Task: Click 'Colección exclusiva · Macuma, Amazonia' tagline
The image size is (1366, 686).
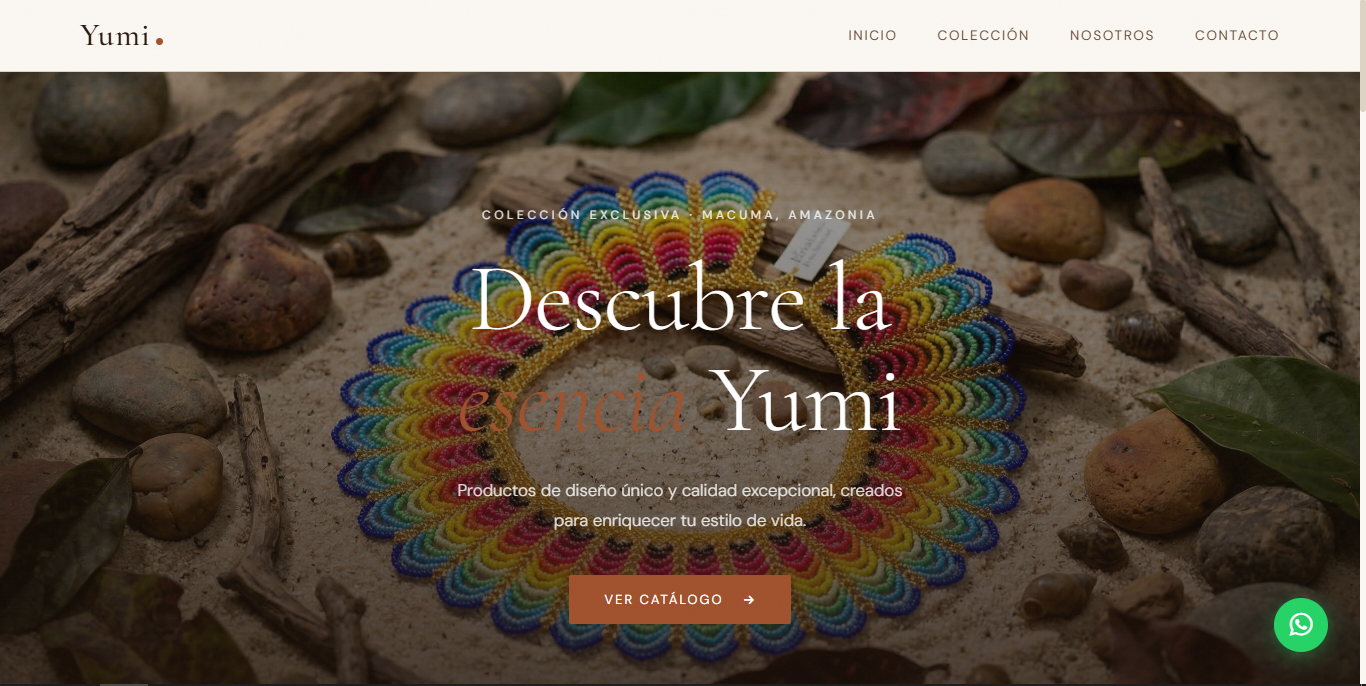Action: point(679,215)
